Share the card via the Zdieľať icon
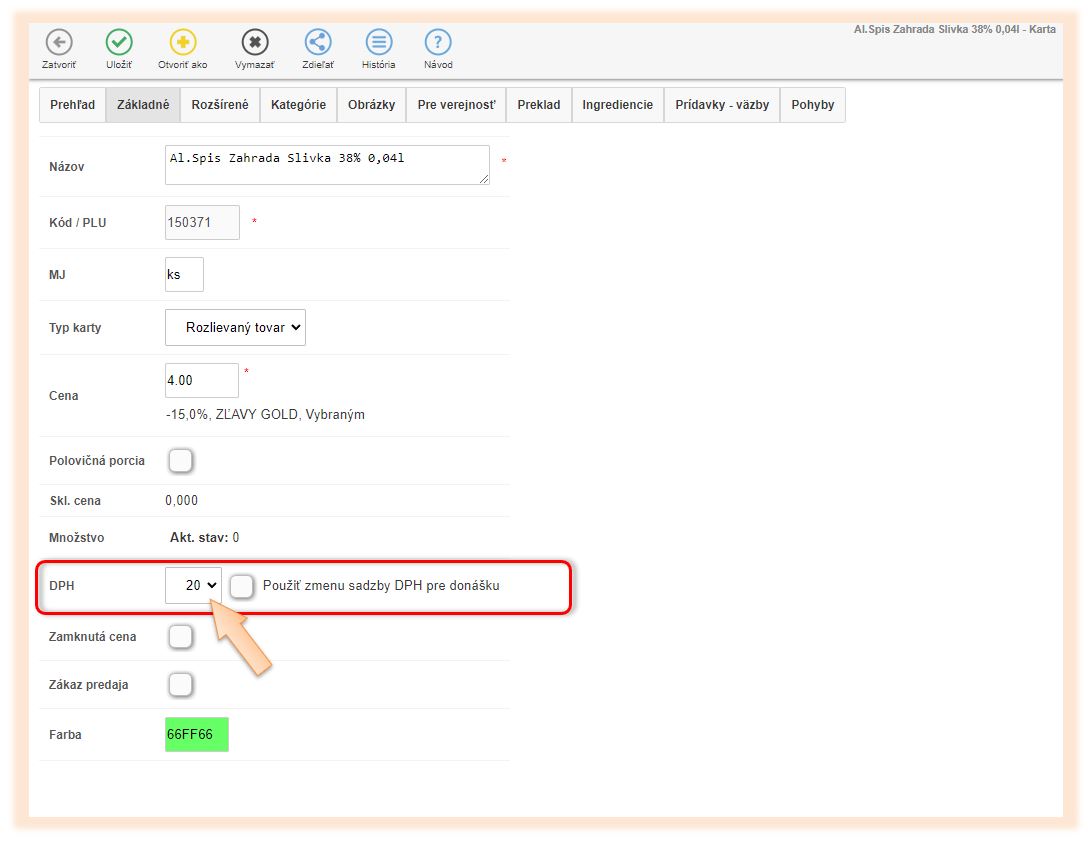Screen dimensions: 1090x850 tap(318, 42)
